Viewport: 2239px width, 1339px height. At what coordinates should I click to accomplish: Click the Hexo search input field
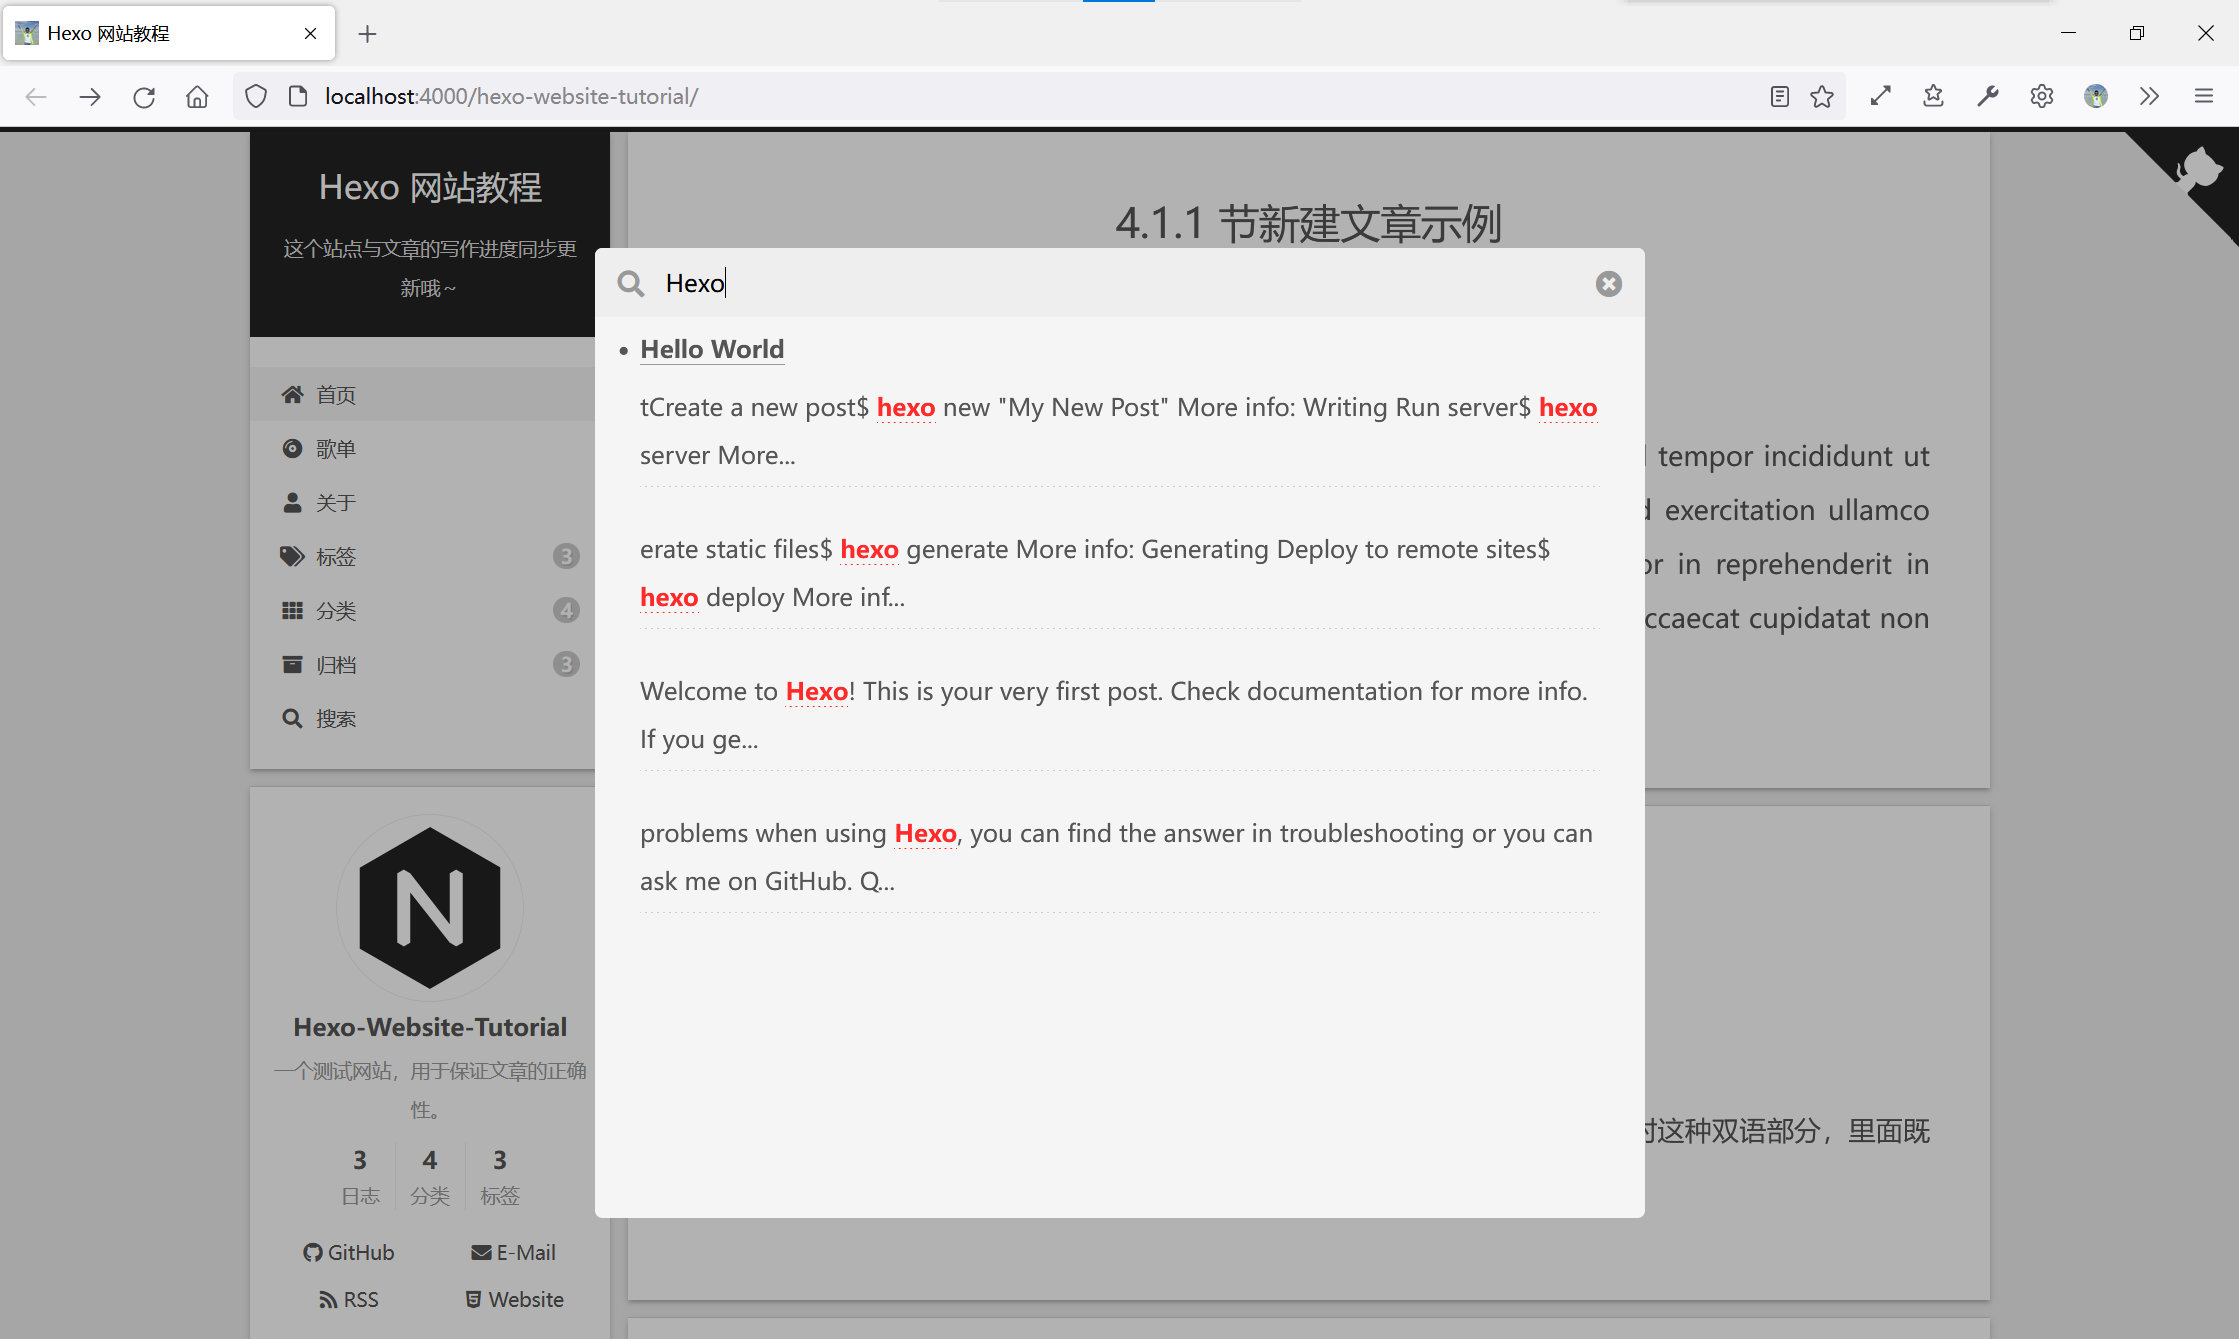pos(1100,284)
